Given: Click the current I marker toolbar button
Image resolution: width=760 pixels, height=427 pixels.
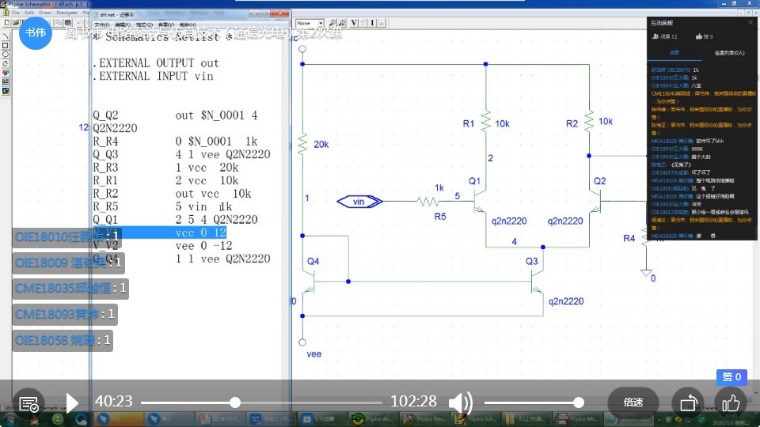Looking at the screenshot, I should (x=372, y=23).
